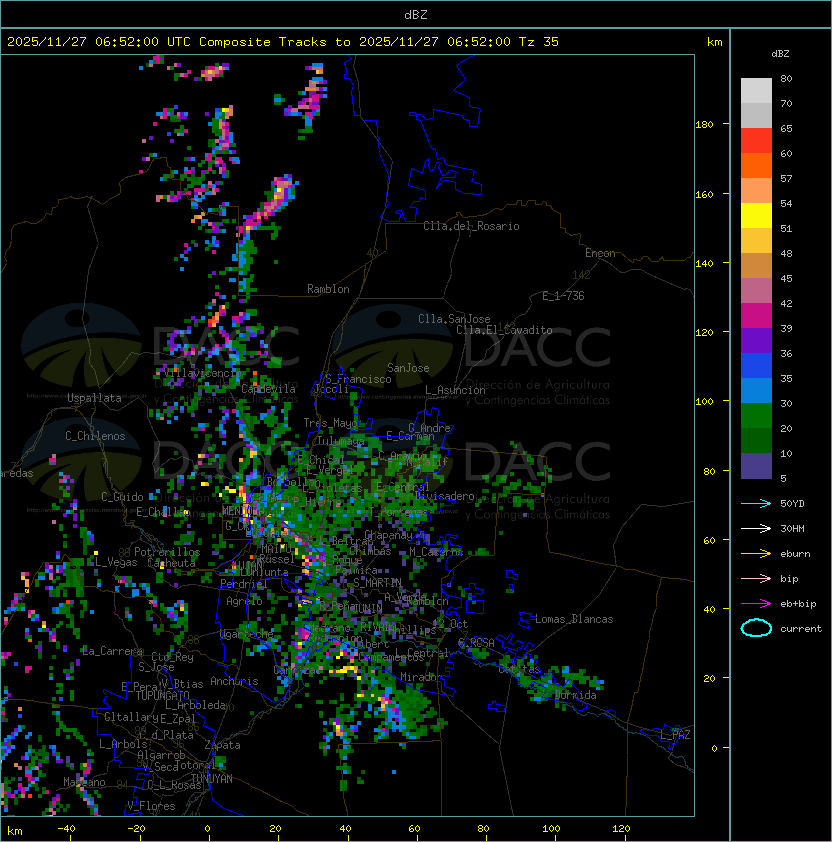Image resolution: width=832 pixels, height=842 pixels.
Task: Pick the dark orange 57-60 dBZ swatch
Action: point(756,166)
